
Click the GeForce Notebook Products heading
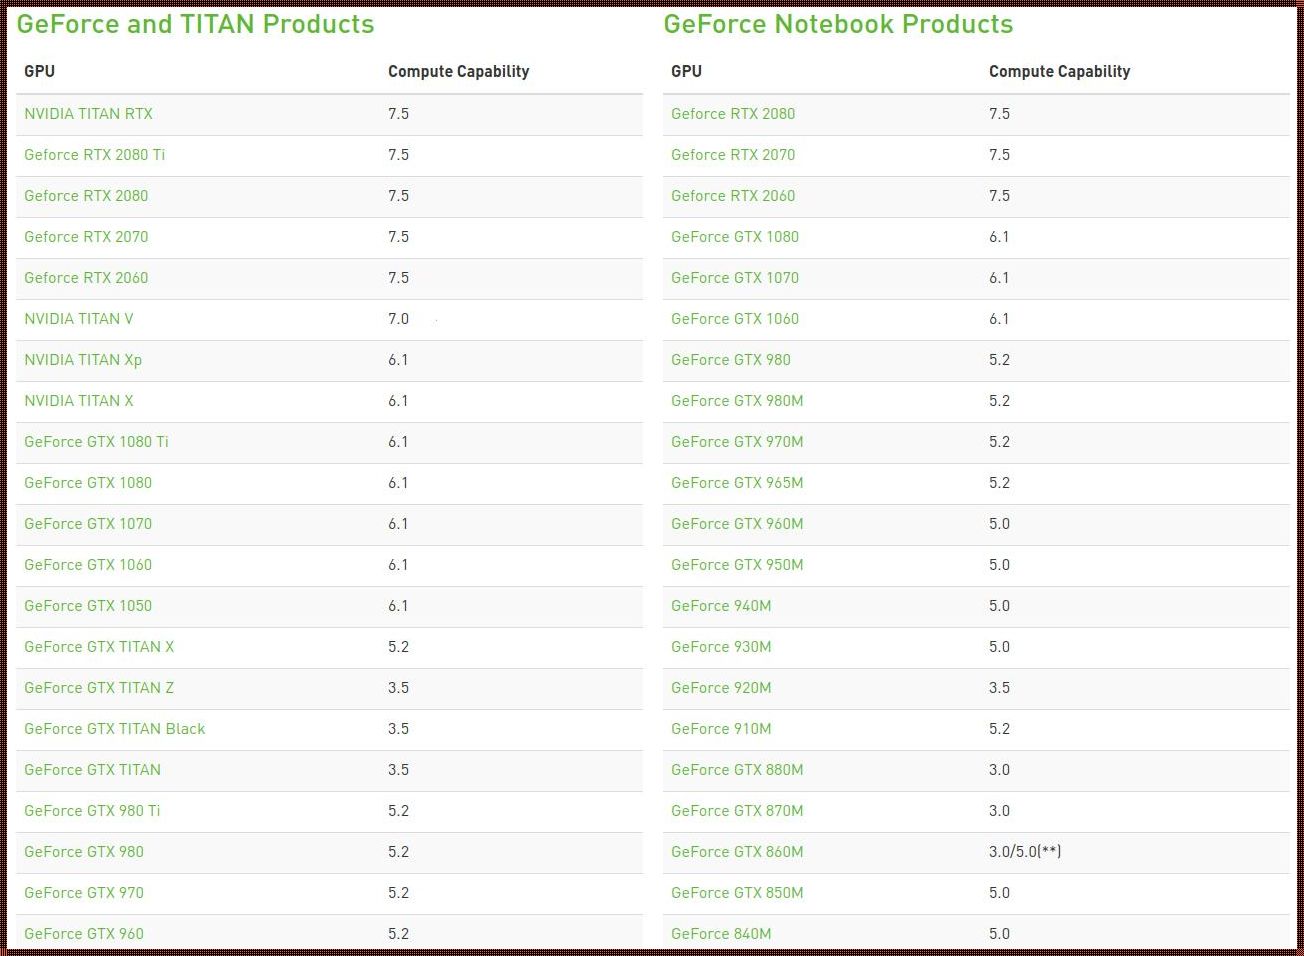coord(838,24)
